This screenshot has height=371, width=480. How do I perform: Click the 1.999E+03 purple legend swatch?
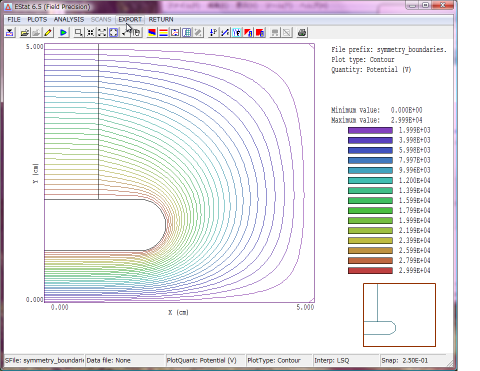coord(370,130)
